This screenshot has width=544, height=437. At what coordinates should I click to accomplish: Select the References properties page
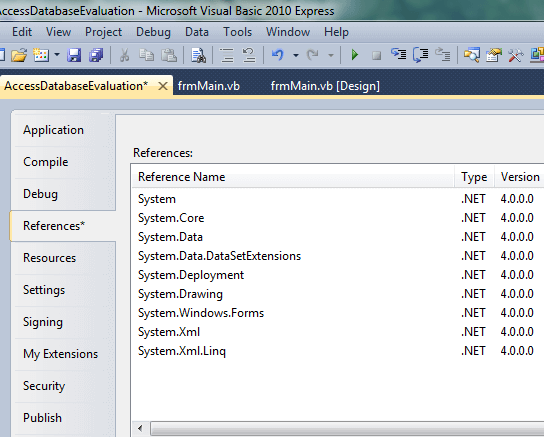click(x=63, y=226)
